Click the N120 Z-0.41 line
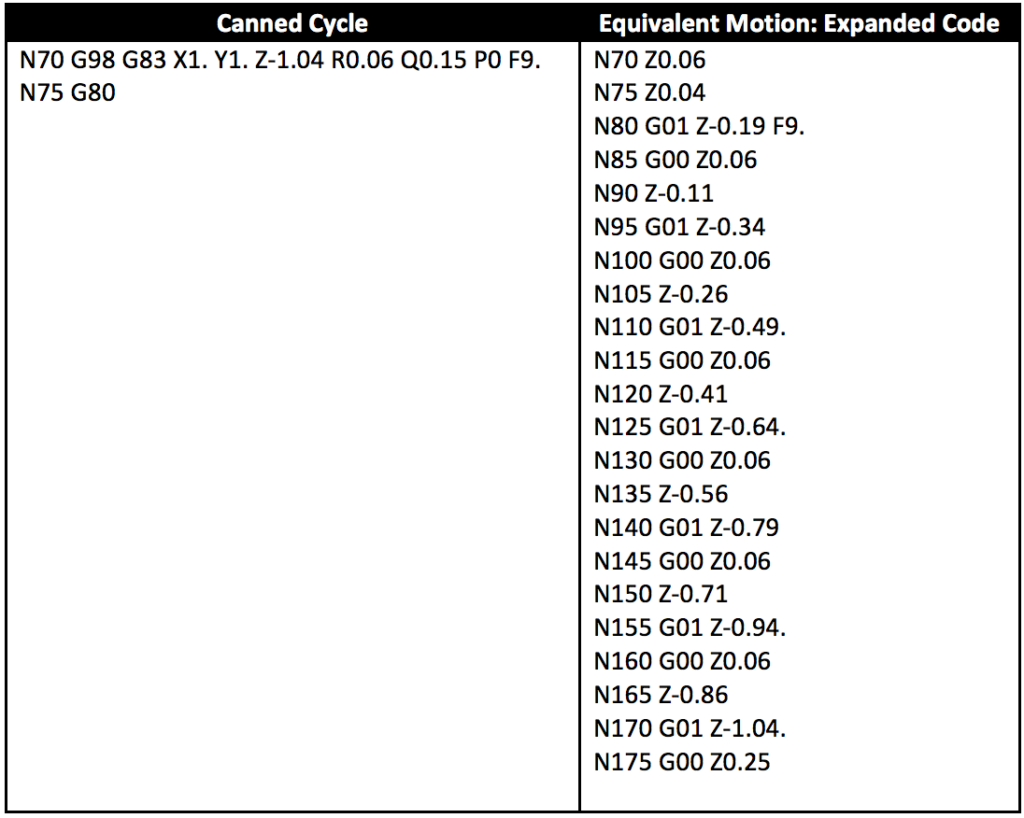The width and height of the screenshot is (1024, 818). [x=660, y=394]
